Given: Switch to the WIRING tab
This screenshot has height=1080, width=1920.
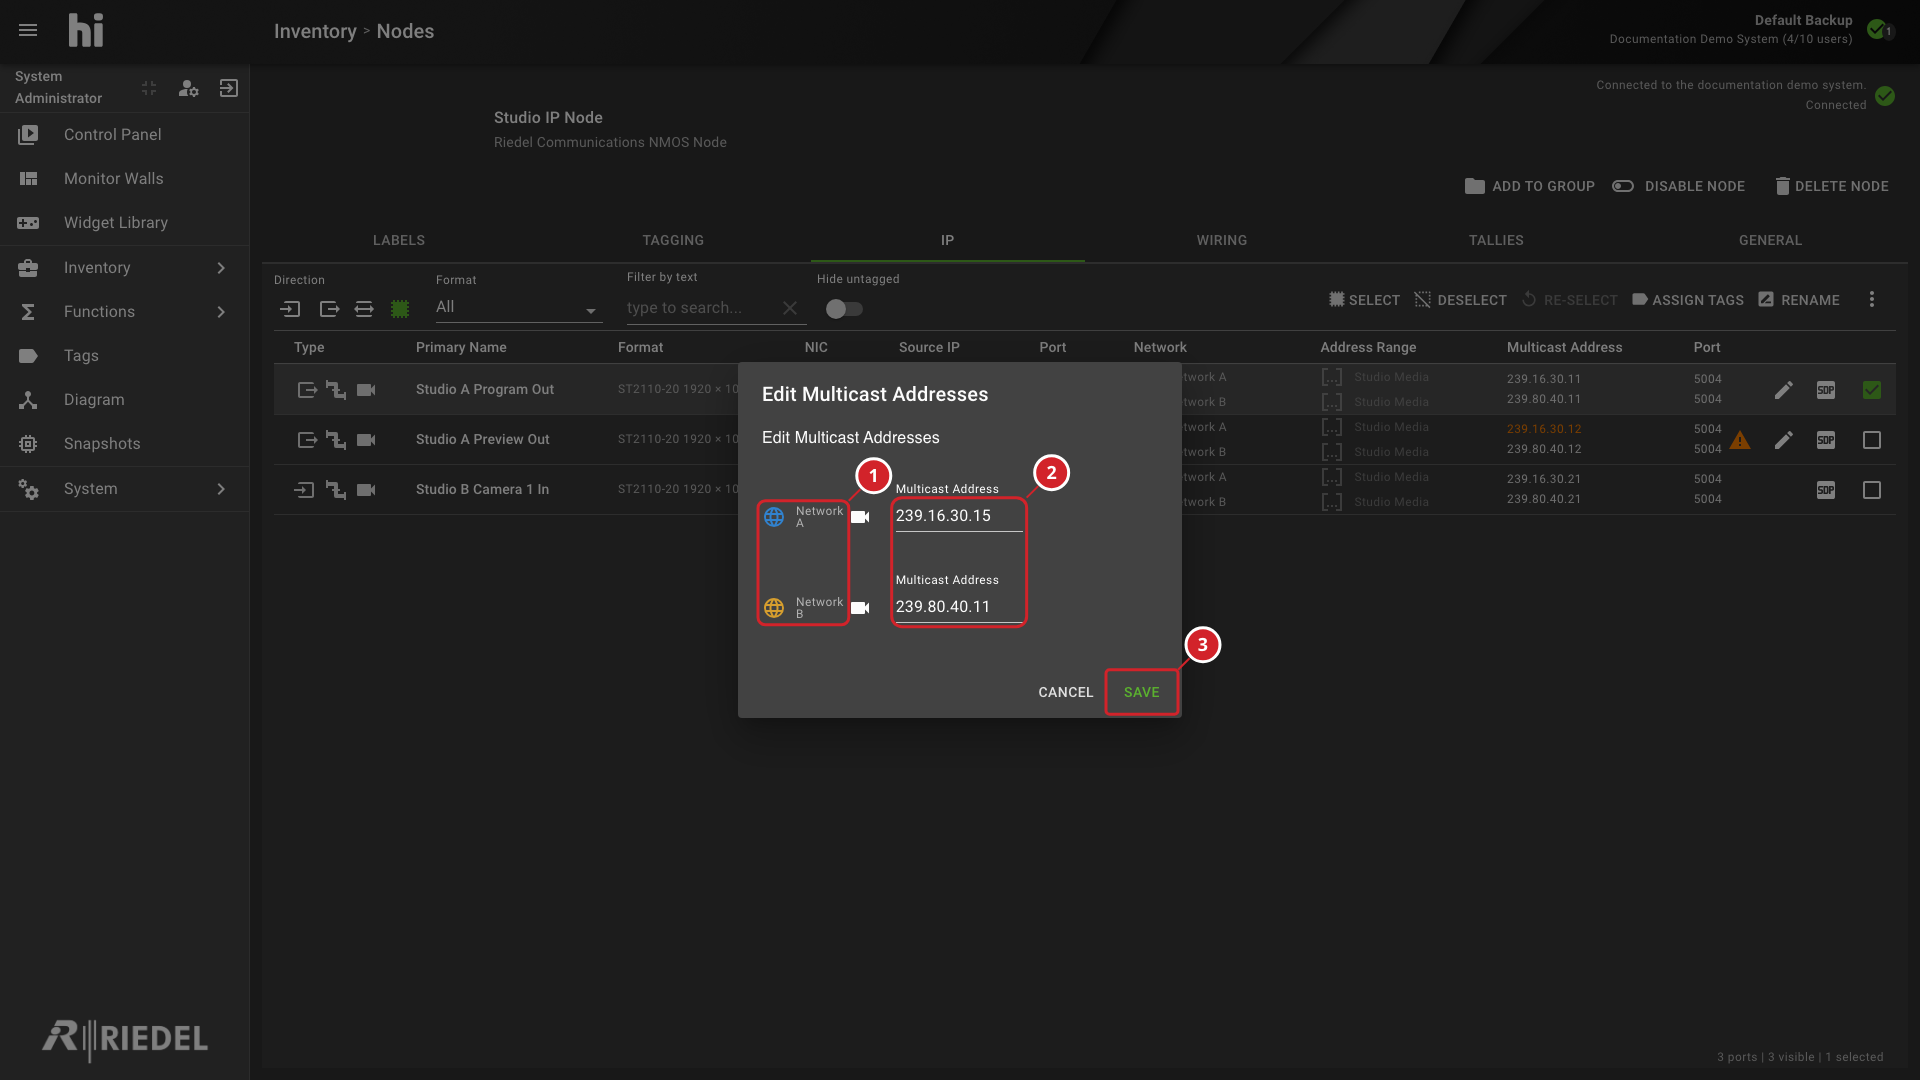Looking at the screenshot, I should [1222, 240].
